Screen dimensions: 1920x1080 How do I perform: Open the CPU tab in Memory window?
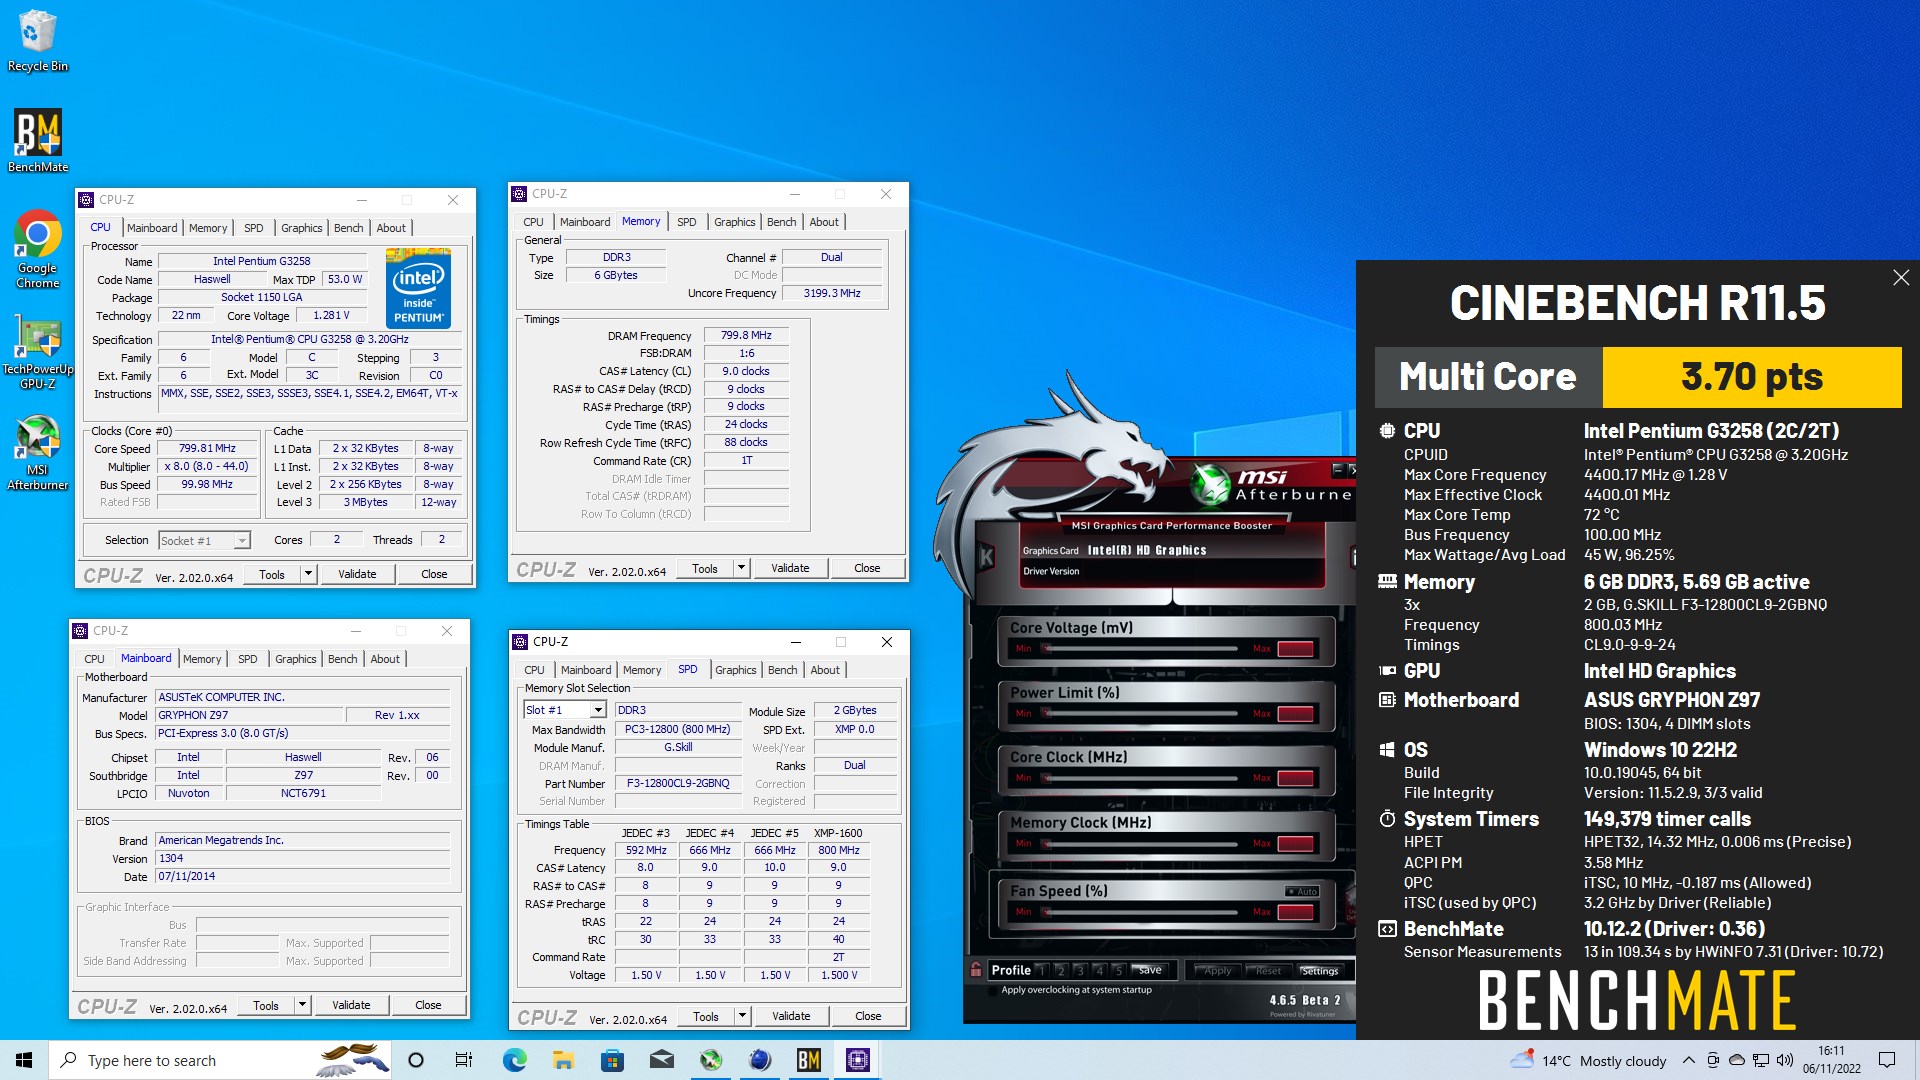534,222
